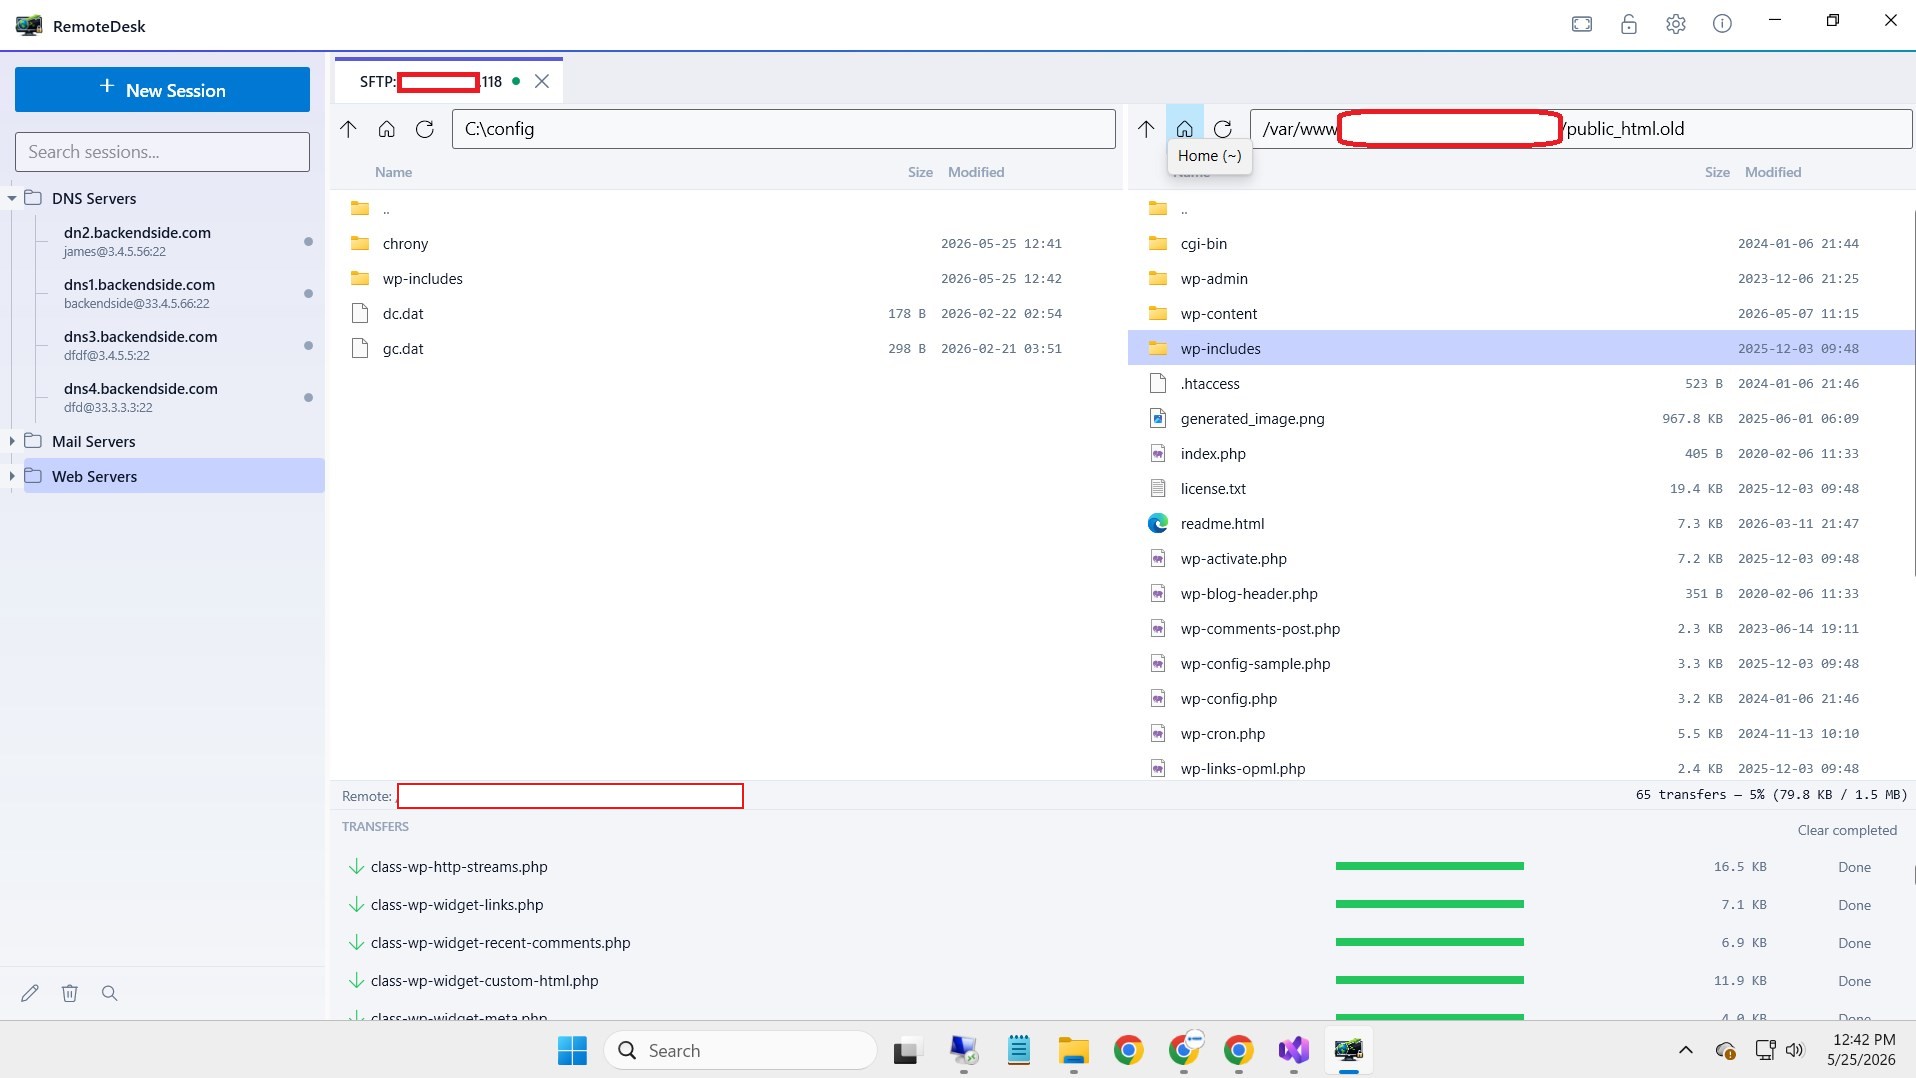1916x1078 pixels.
Task: Sort remote pane by Modified column
Action: pyautogui.click(x=1772, y=172)
